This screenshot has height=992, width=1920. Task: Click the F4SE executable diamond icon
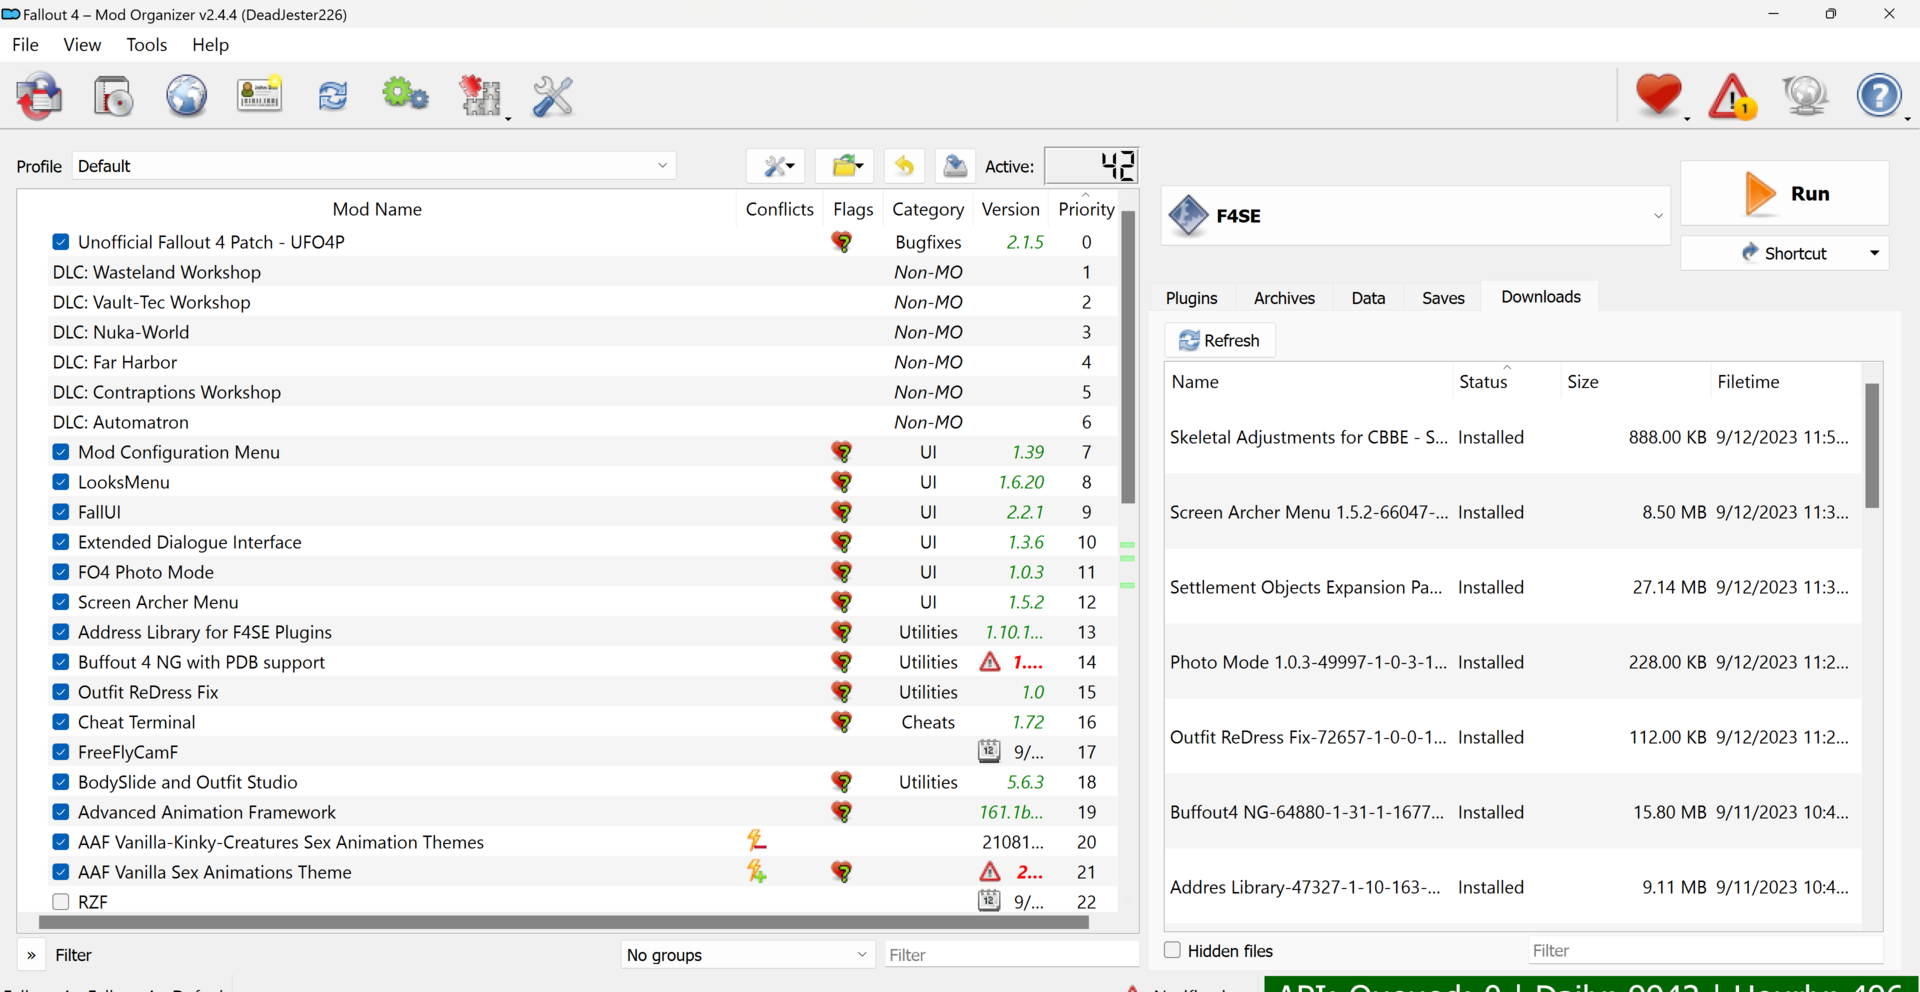(1188, 215)
